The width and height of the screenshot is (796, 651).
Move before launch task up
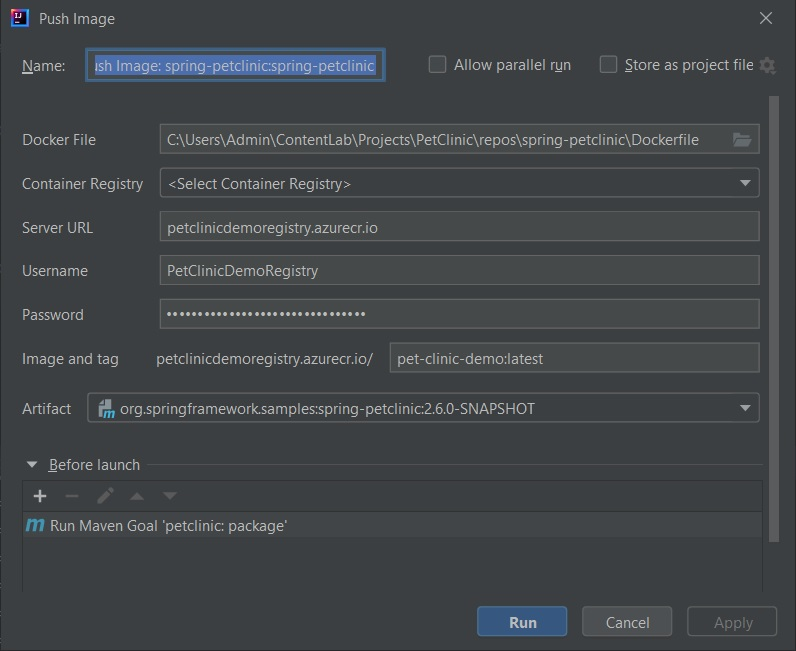[137, 496]
